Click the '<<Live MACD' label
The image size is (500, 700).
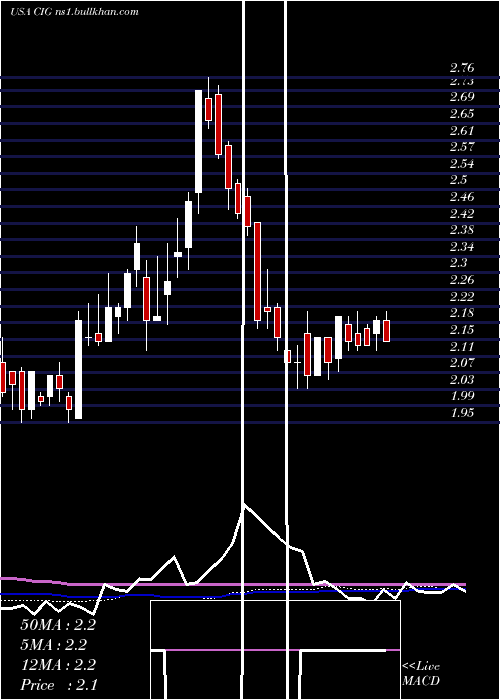pos(421,674)
